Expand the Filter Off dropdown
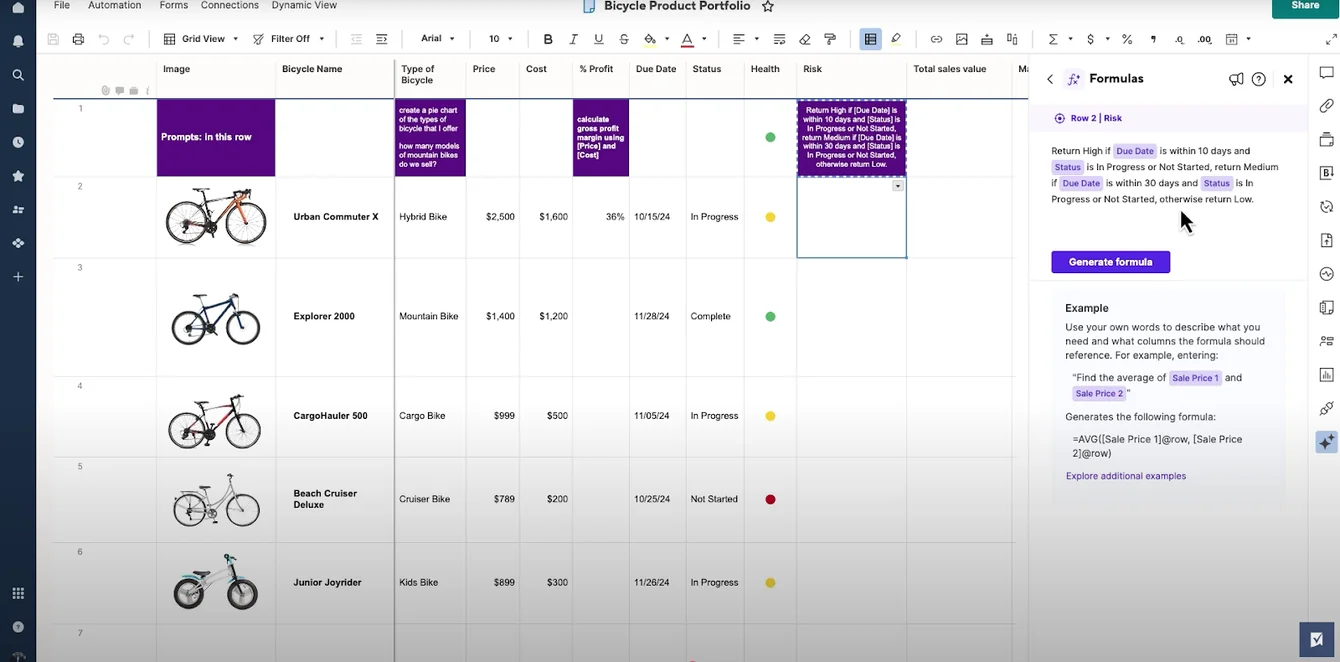 coord(286,39)
